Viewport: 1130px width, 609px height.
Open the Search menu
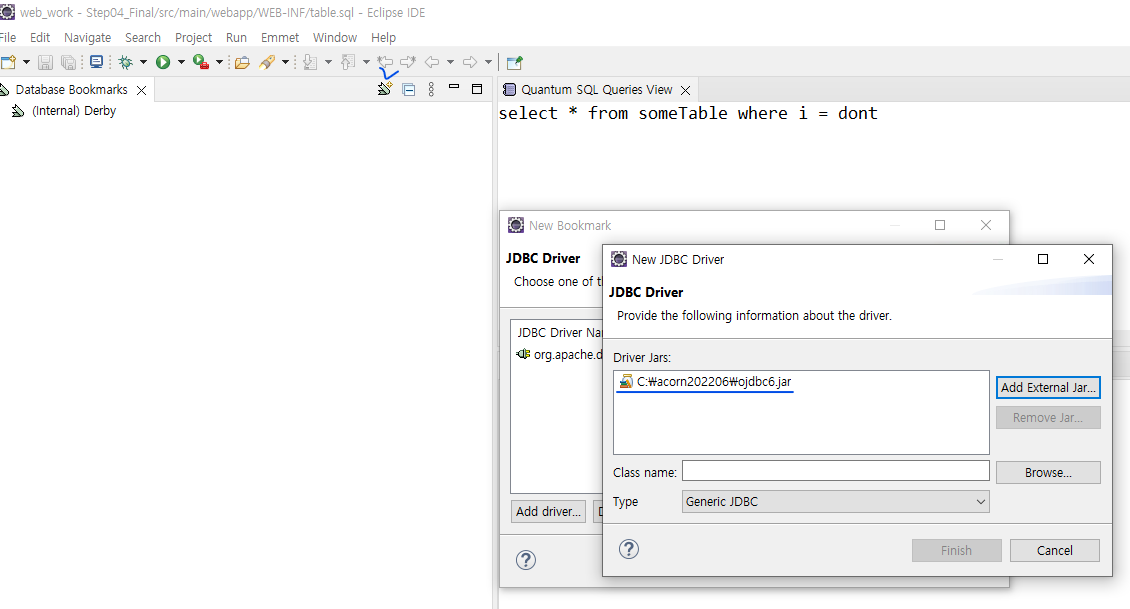[143, 37]
